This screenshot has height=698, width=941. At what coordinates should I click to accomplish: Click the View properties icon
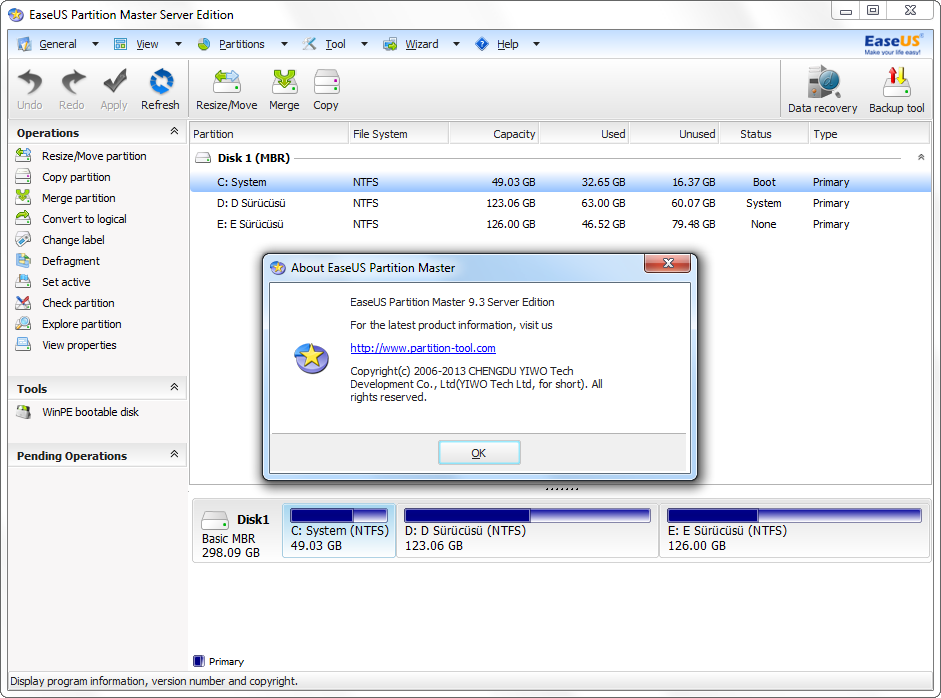23,344
